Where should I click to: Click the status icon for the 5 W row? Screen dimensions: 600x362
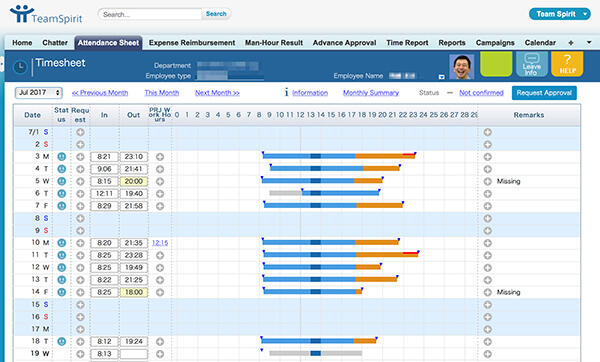pyautogui.click(x=62, y=181)
